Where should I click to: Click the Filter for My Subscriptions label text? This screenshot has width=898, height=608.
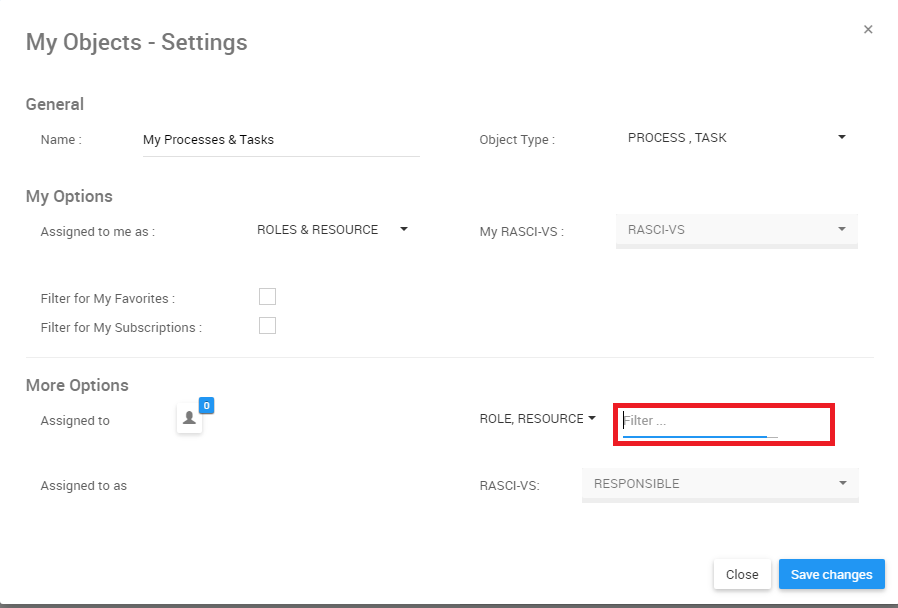[x=121, y=327]
